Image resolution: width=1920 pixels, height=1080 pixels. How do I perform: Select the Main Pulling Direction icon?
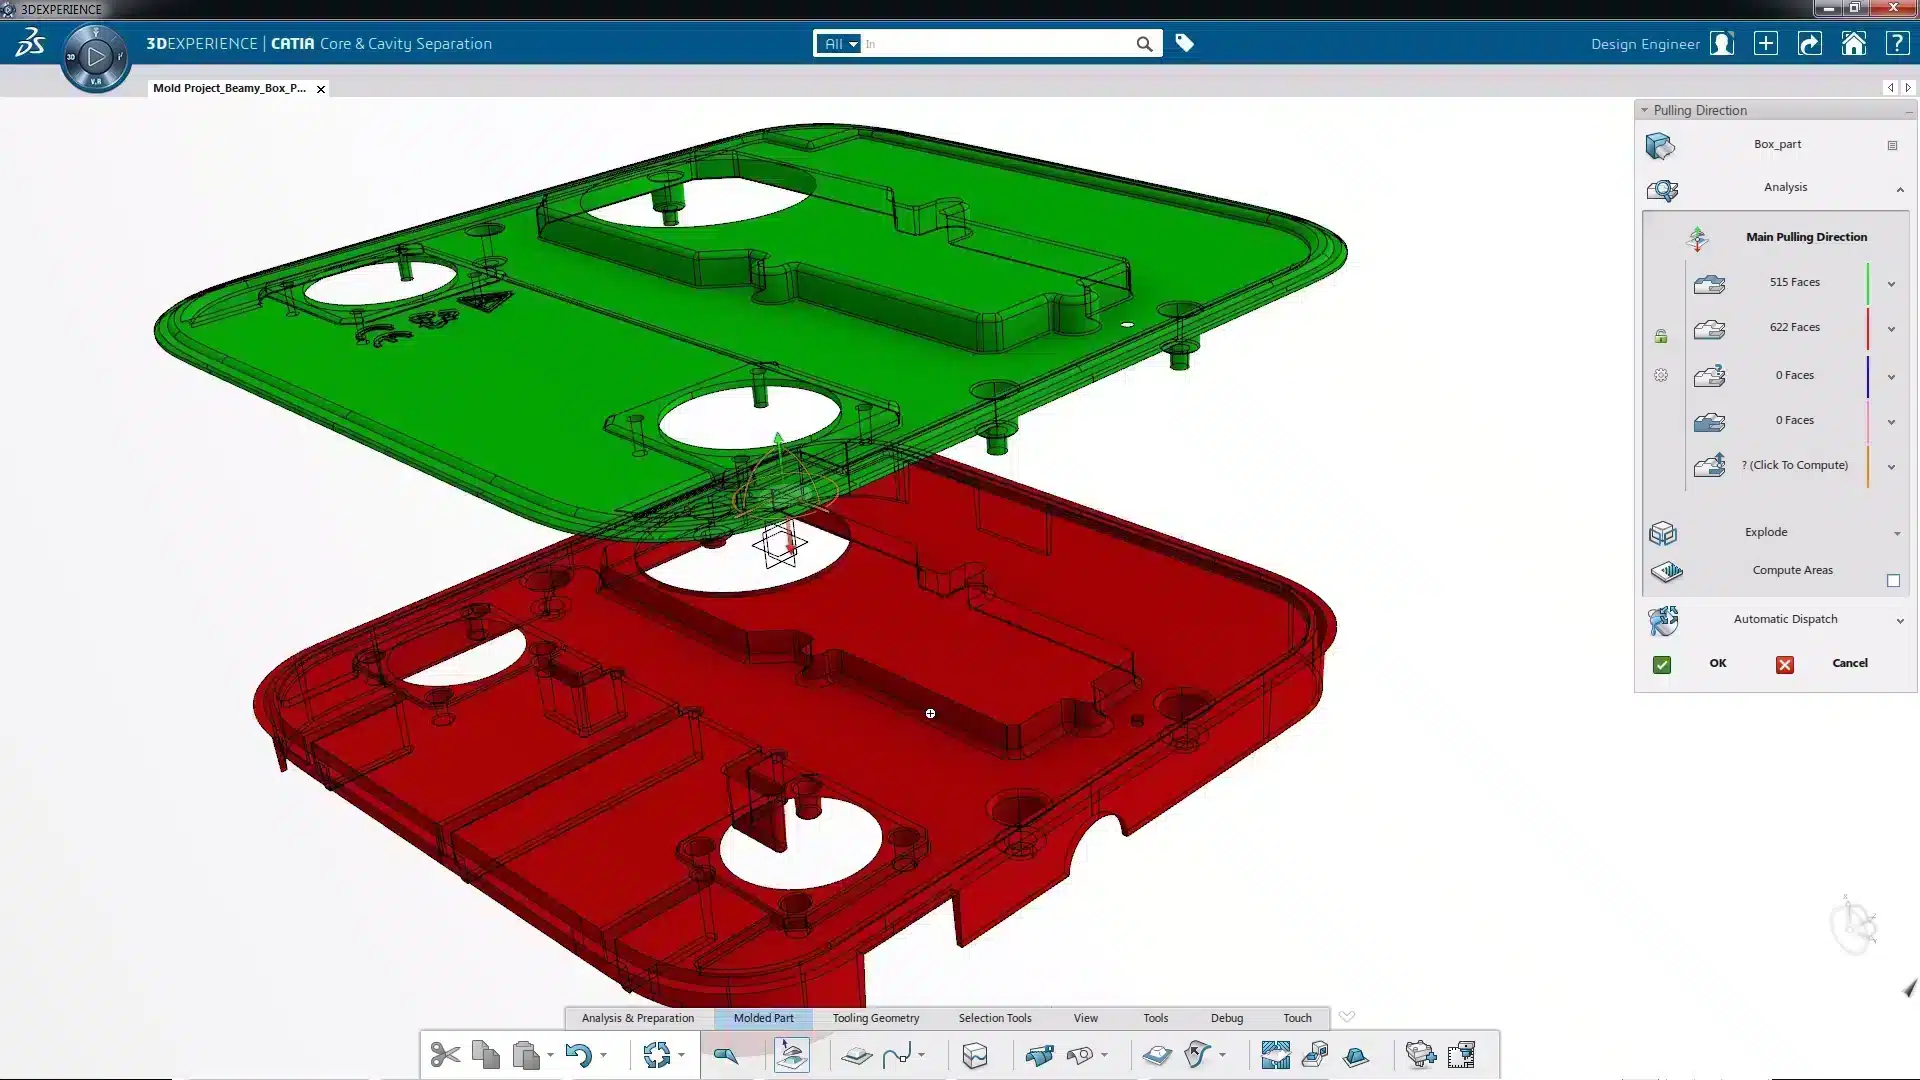1695,238
